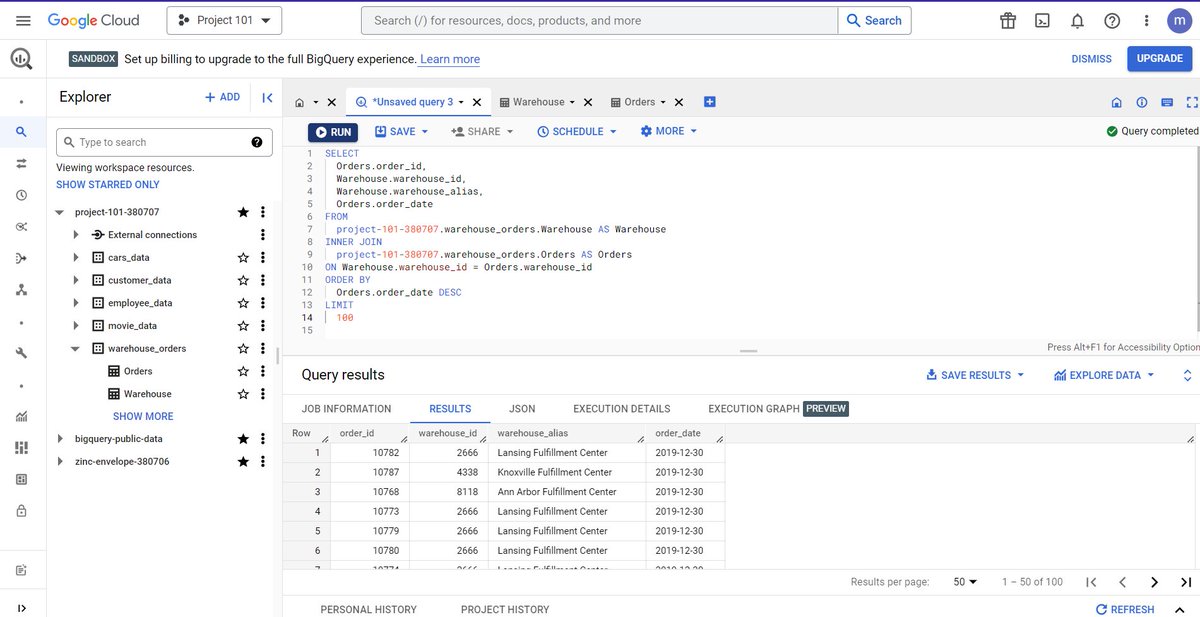Open the EXPLORE DATA dropdown
The height and width of the screenshot is (617, 1200).
pos(1104,375)
